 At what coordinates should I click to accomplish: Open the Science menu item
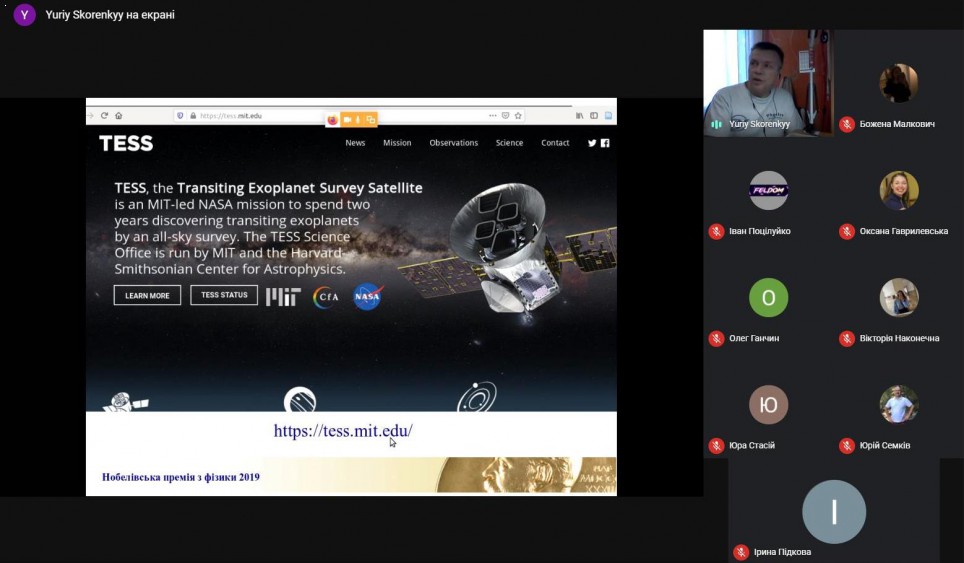pyautogui.click(x=510, y=143)
